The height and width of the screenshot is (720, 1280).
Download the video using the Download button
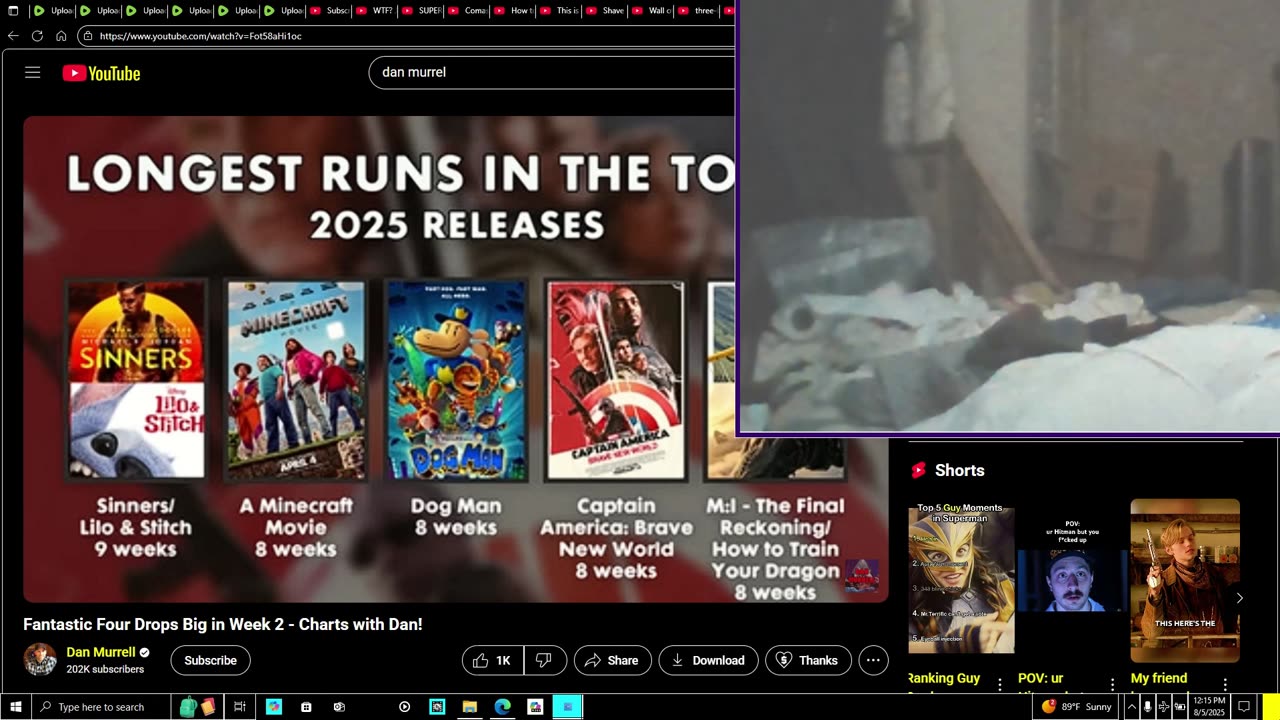(708, 660)
